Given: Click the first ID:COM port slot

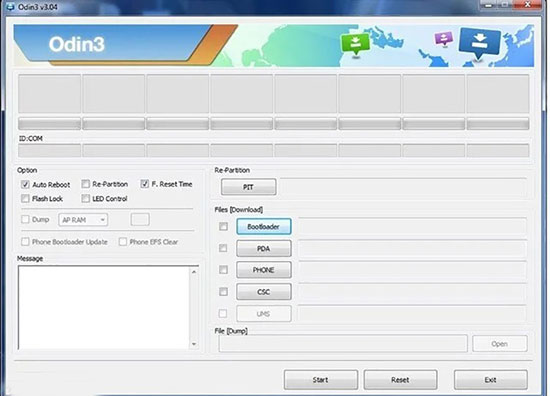Looking at the screenshot, I should (x=49, y=150).
